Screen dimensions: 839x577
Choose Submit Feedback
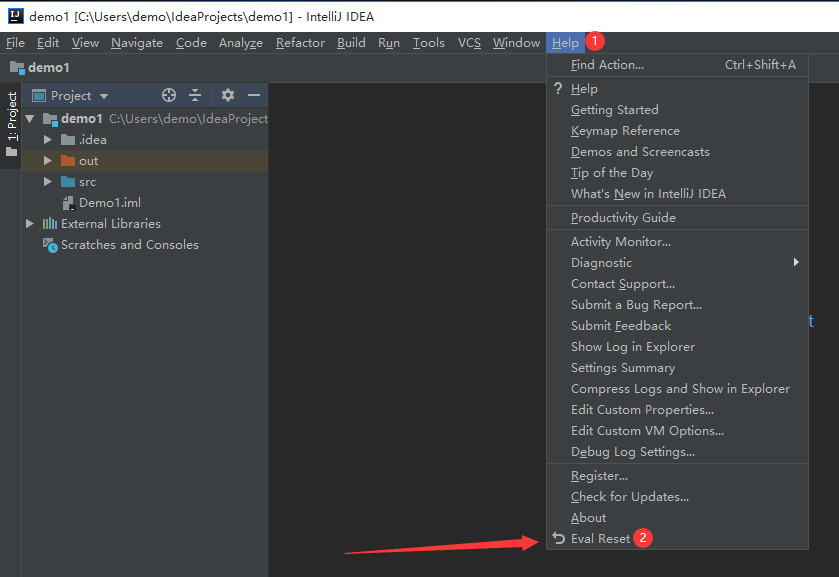click(677, 325)
